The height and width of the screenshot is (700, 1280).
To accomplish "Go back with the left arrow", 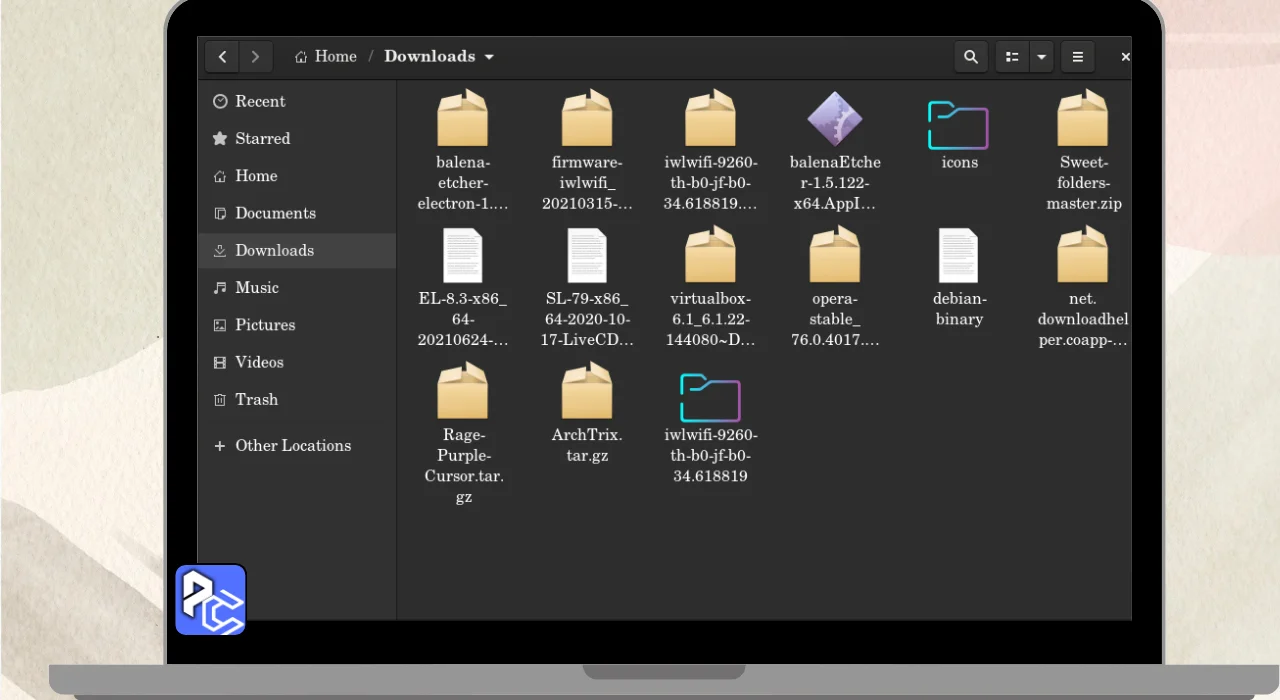I will click(x=222, y=57).
